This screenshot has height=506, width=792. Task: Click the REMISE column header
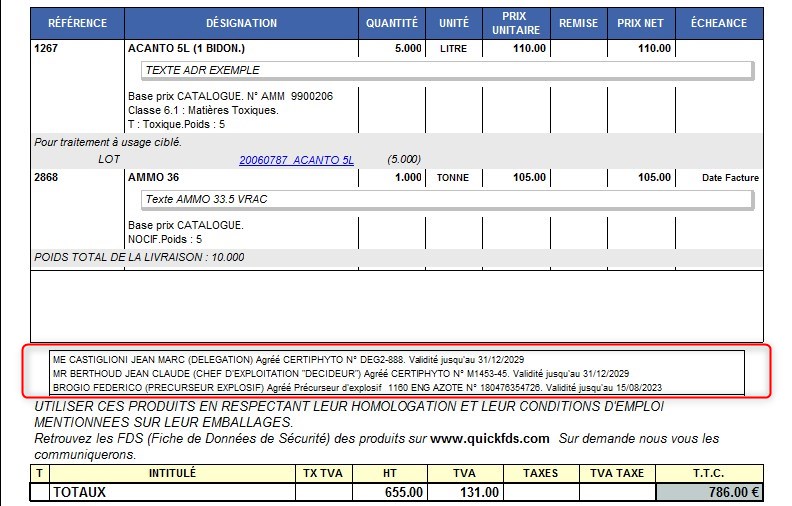click(x=578, y=23)
